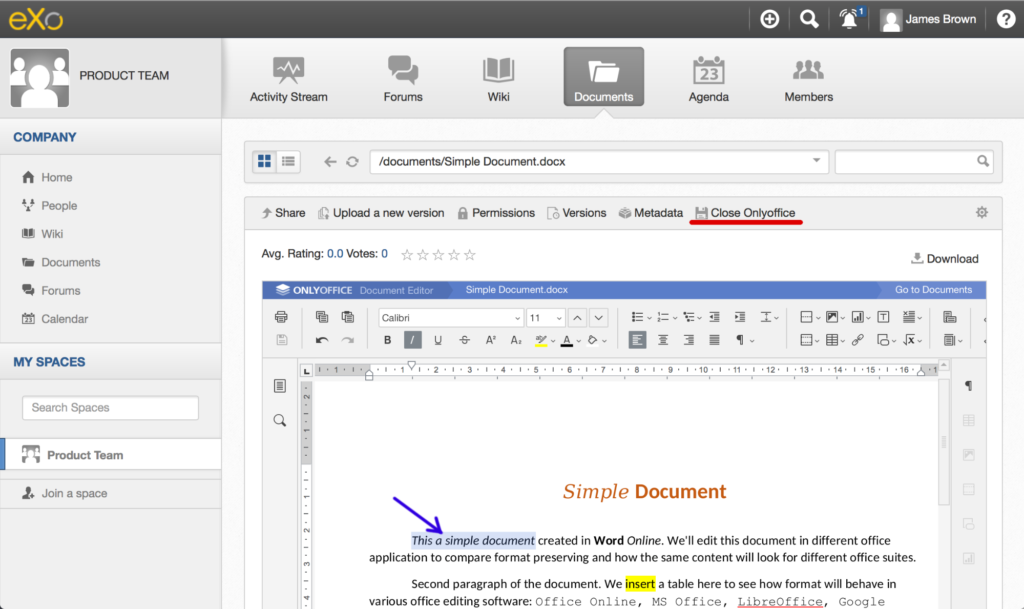Screen dimensions: 1024x609
Task: Open document settings gear icon
Action: coord(982,212)
